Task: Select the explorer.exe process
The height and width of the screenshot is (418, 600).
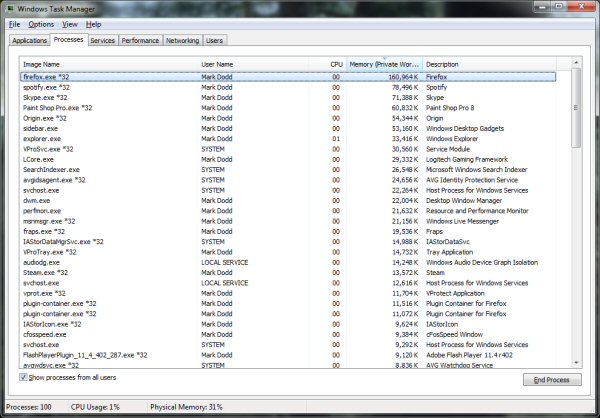Action: point(288,139)
